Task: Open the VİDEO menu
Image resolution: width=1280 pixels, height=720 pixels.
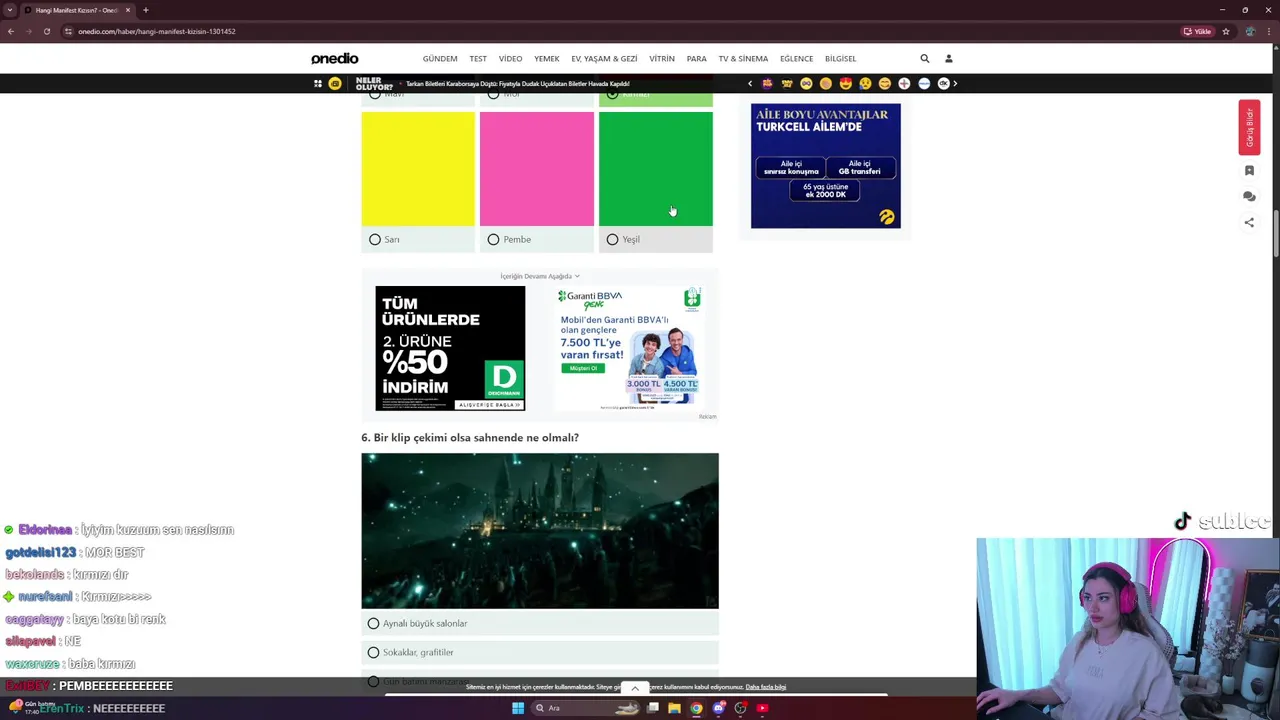Action: pyautogui.click(x=511, y=59)
